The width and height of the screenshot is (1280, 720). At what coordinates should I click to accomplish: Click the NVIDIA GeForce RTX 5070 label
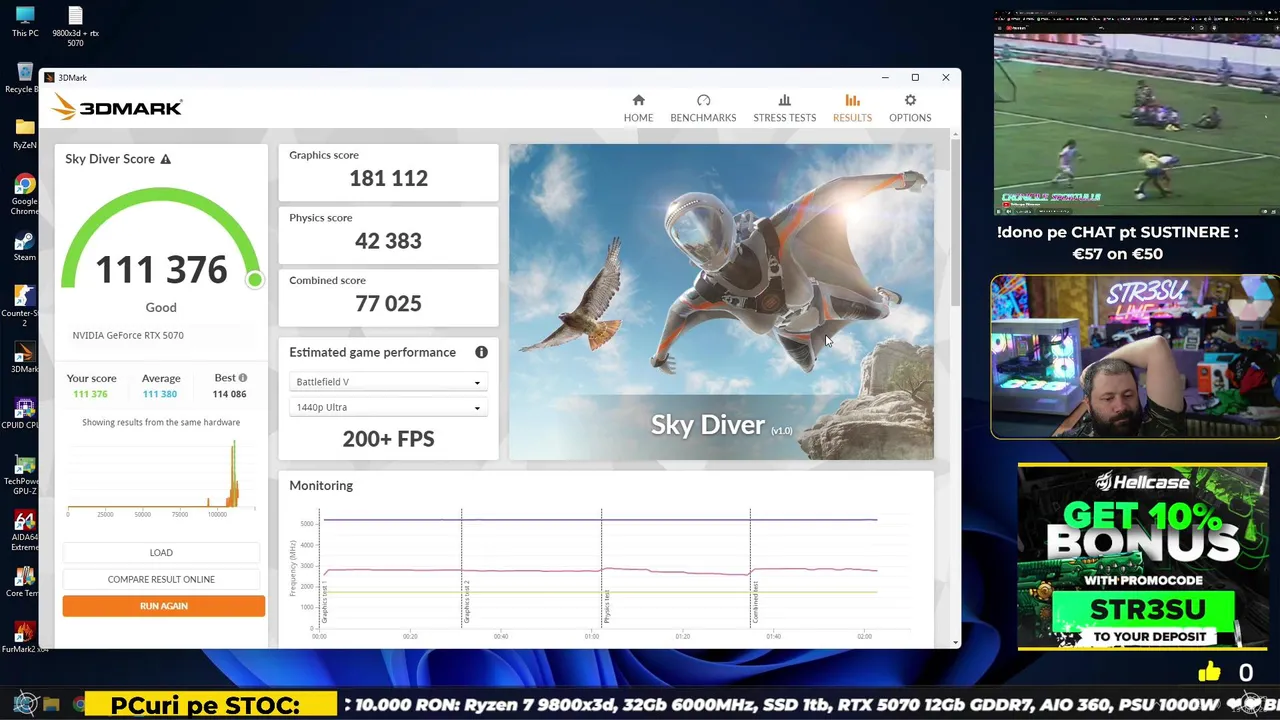click(x=128, y=335)
